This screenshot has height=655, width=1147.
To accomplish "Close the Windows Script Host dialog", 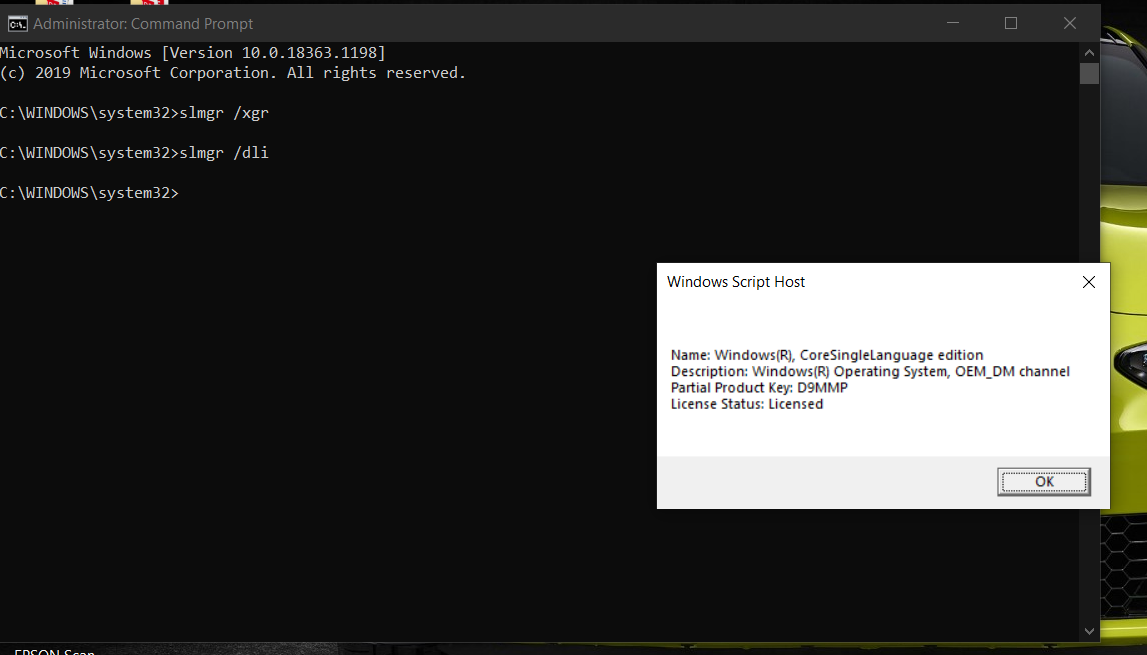I will click(1088, 282).
